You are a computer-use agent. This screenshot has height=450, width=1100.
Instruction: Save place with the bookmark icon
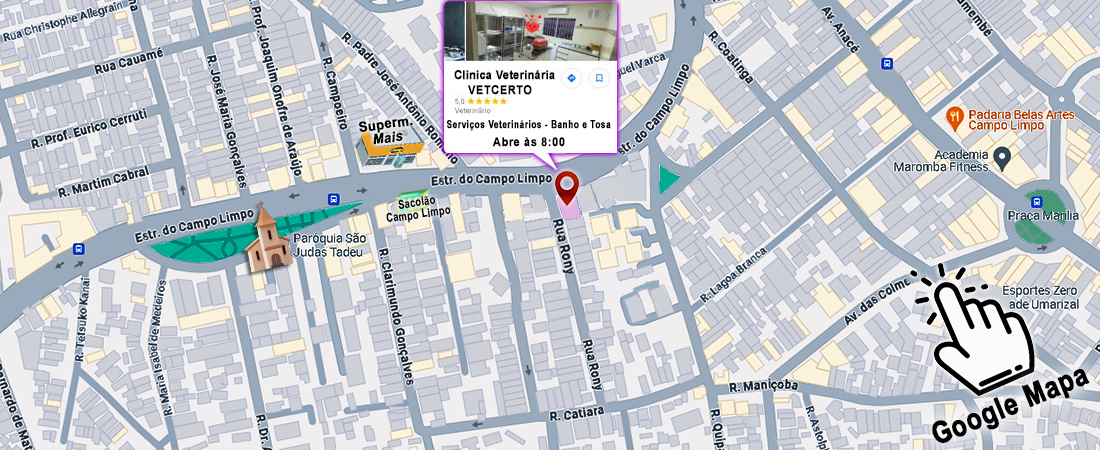coord(598,78)
